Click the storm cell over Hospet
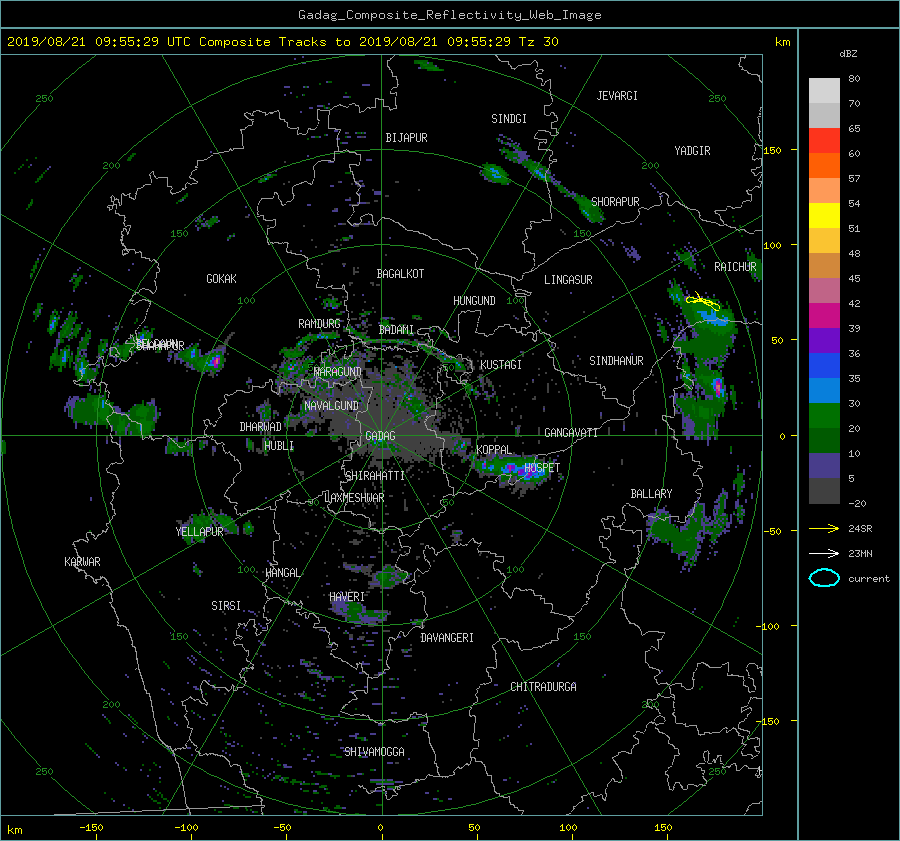 [x=513, y=469]
